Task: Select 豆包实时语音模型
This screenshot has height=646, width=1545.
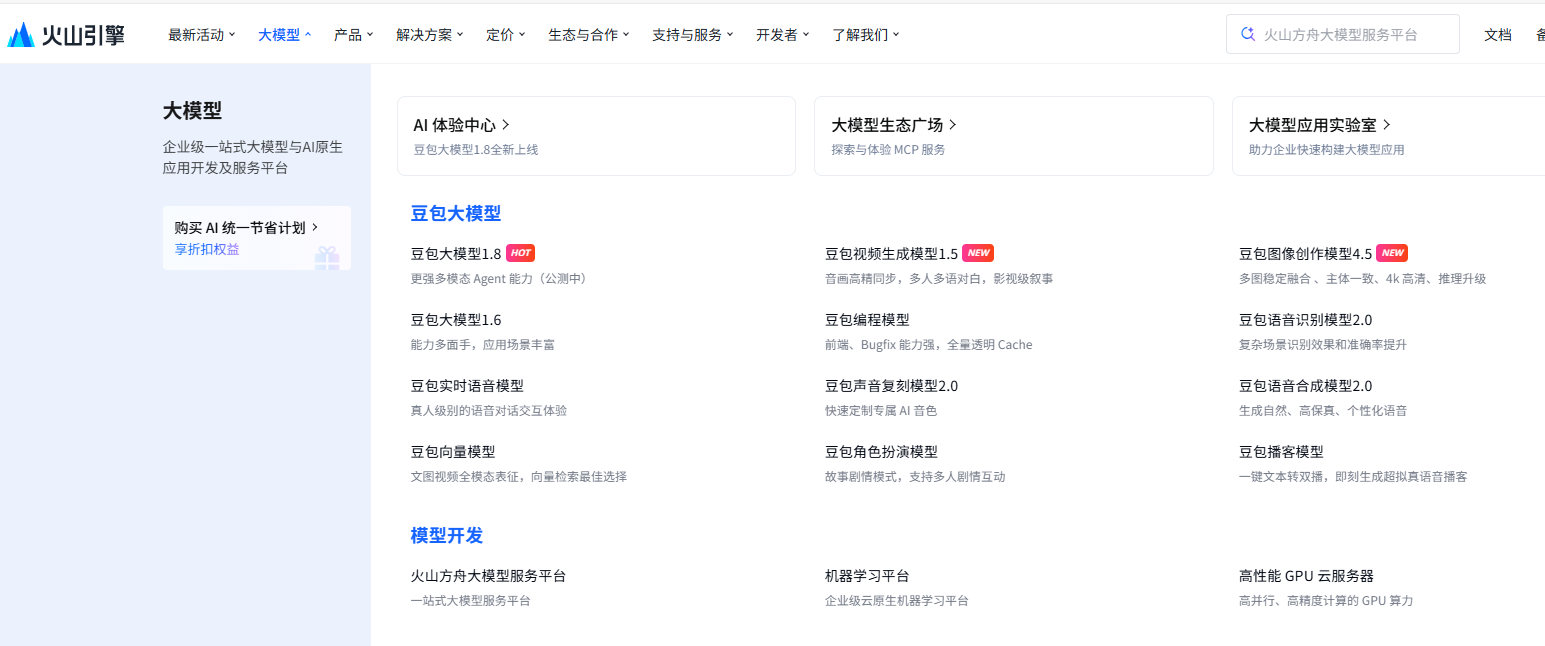Action: click(467, 386)
